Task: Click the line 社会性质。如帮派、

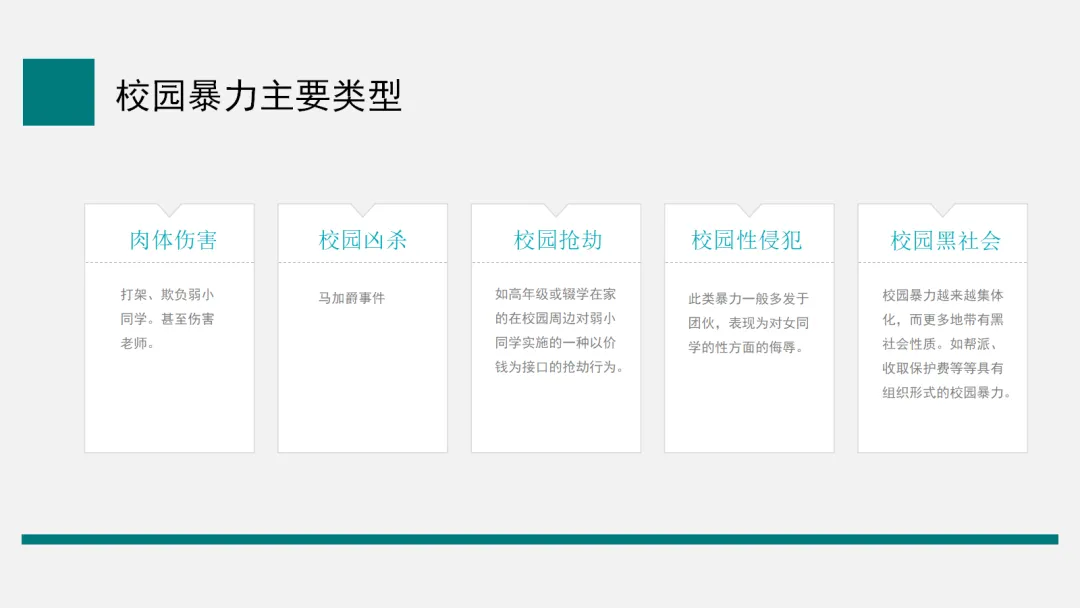Action: tap(940, 344)
